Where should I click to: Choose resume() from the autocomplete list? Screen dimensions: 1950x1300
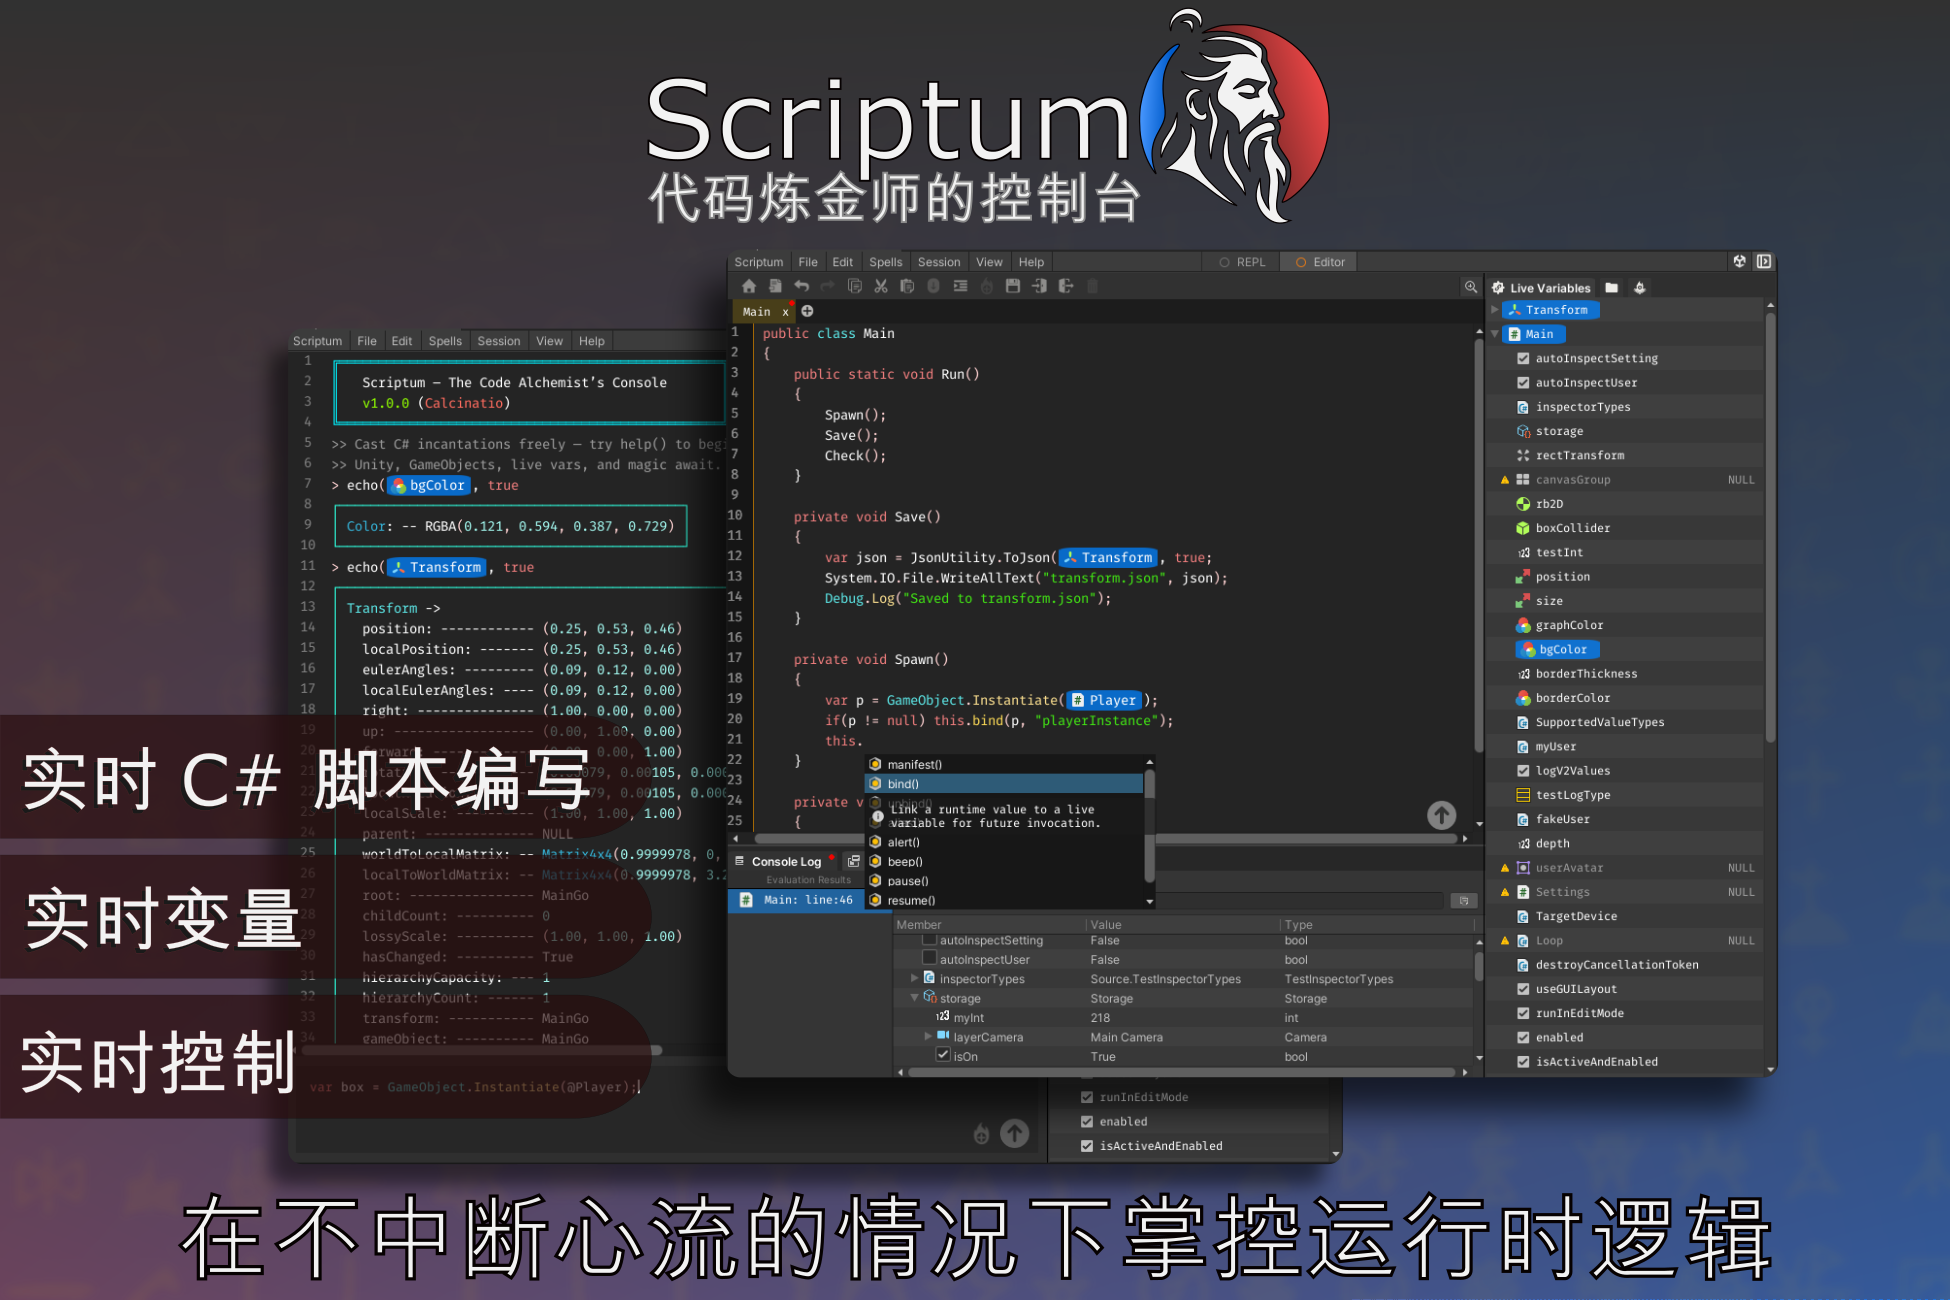pyautogui.click(x=1004, y=900)
